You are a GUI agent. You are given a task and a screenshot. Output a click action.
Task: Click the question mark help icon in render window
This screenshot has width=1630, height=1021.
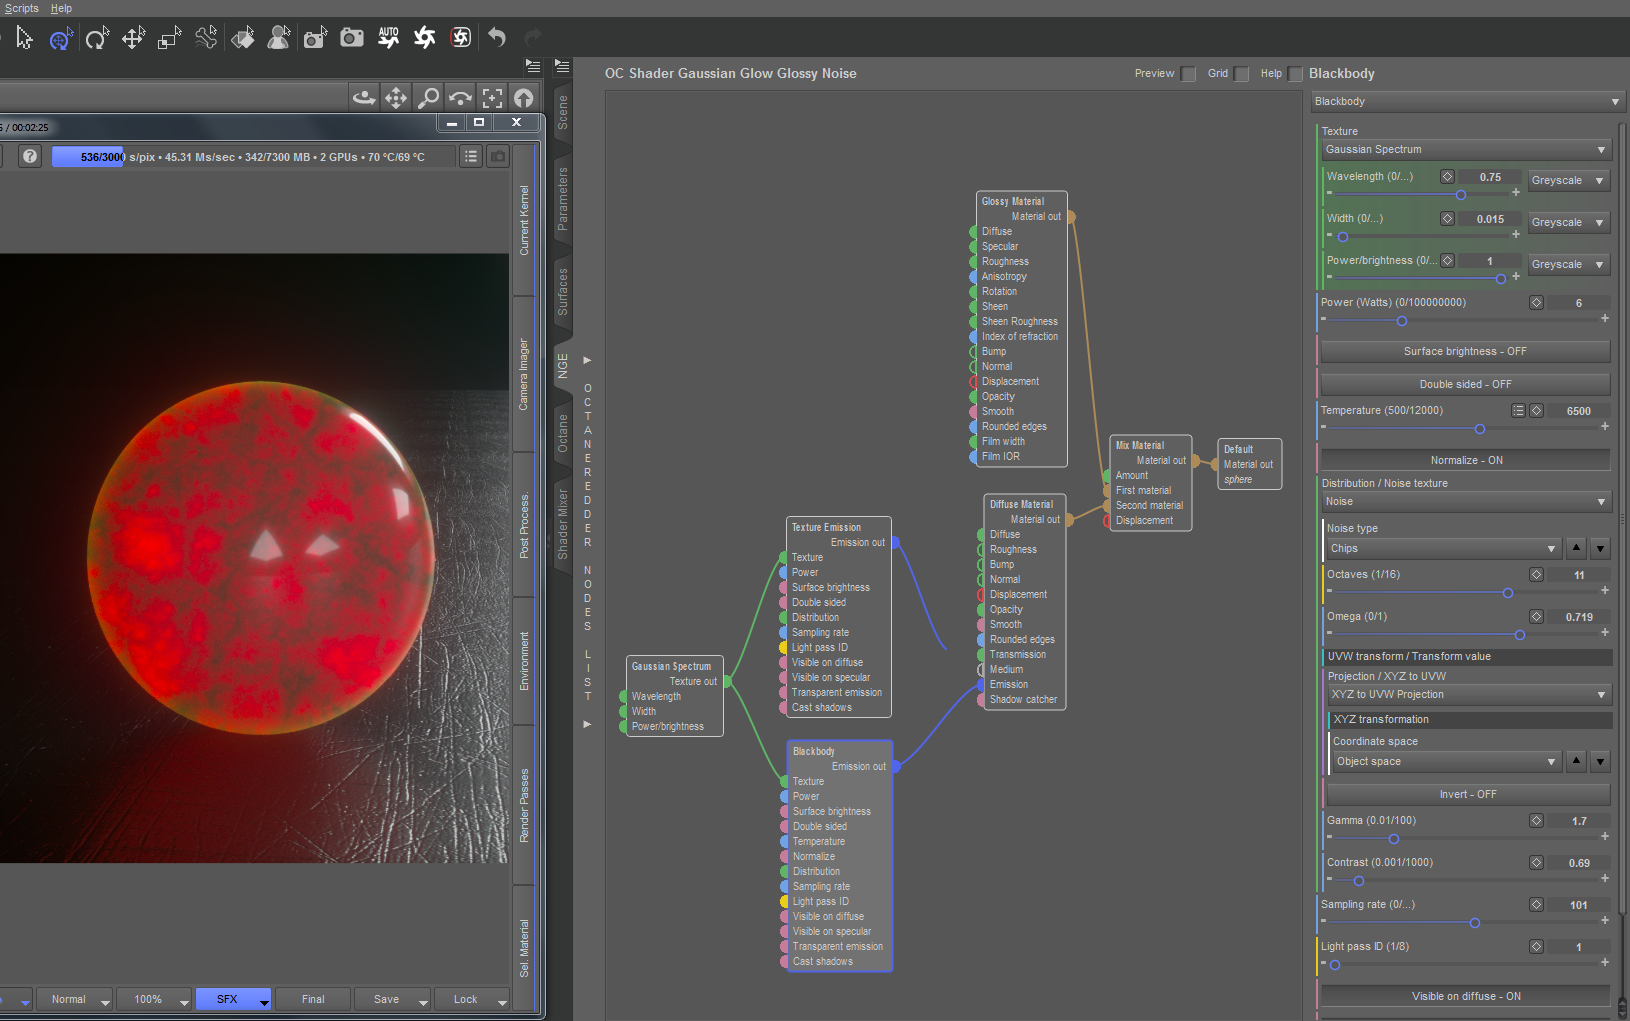click(x=30, y=156)
